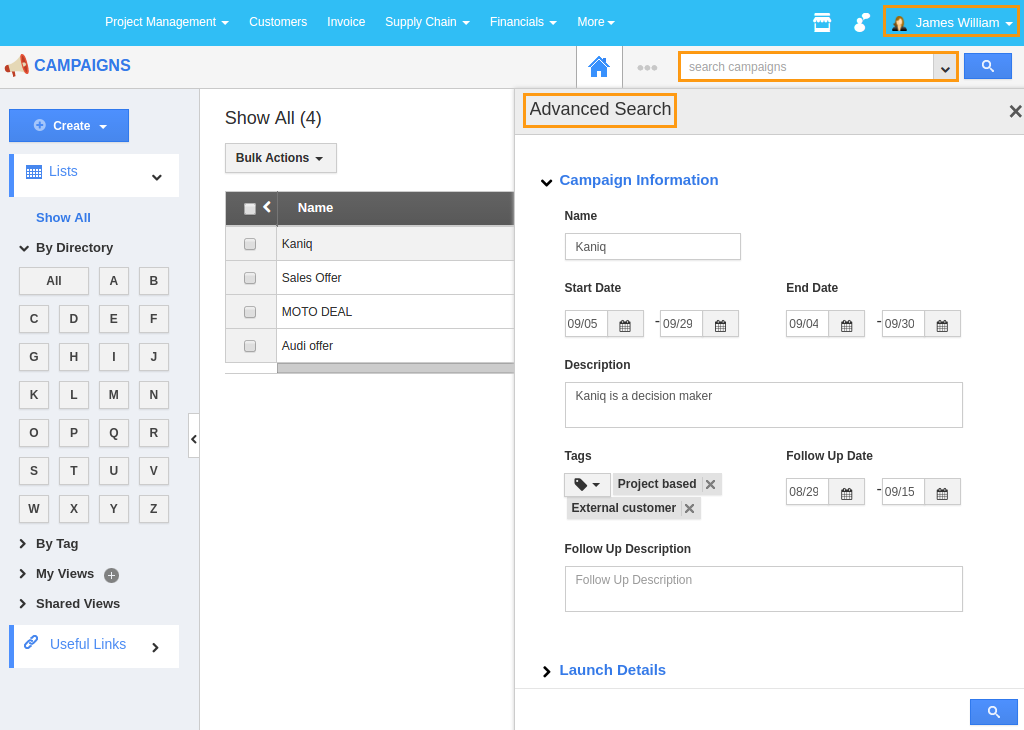1024x730 pixels.
Task: Filter directory by letter K
Action: click(34, 395)
